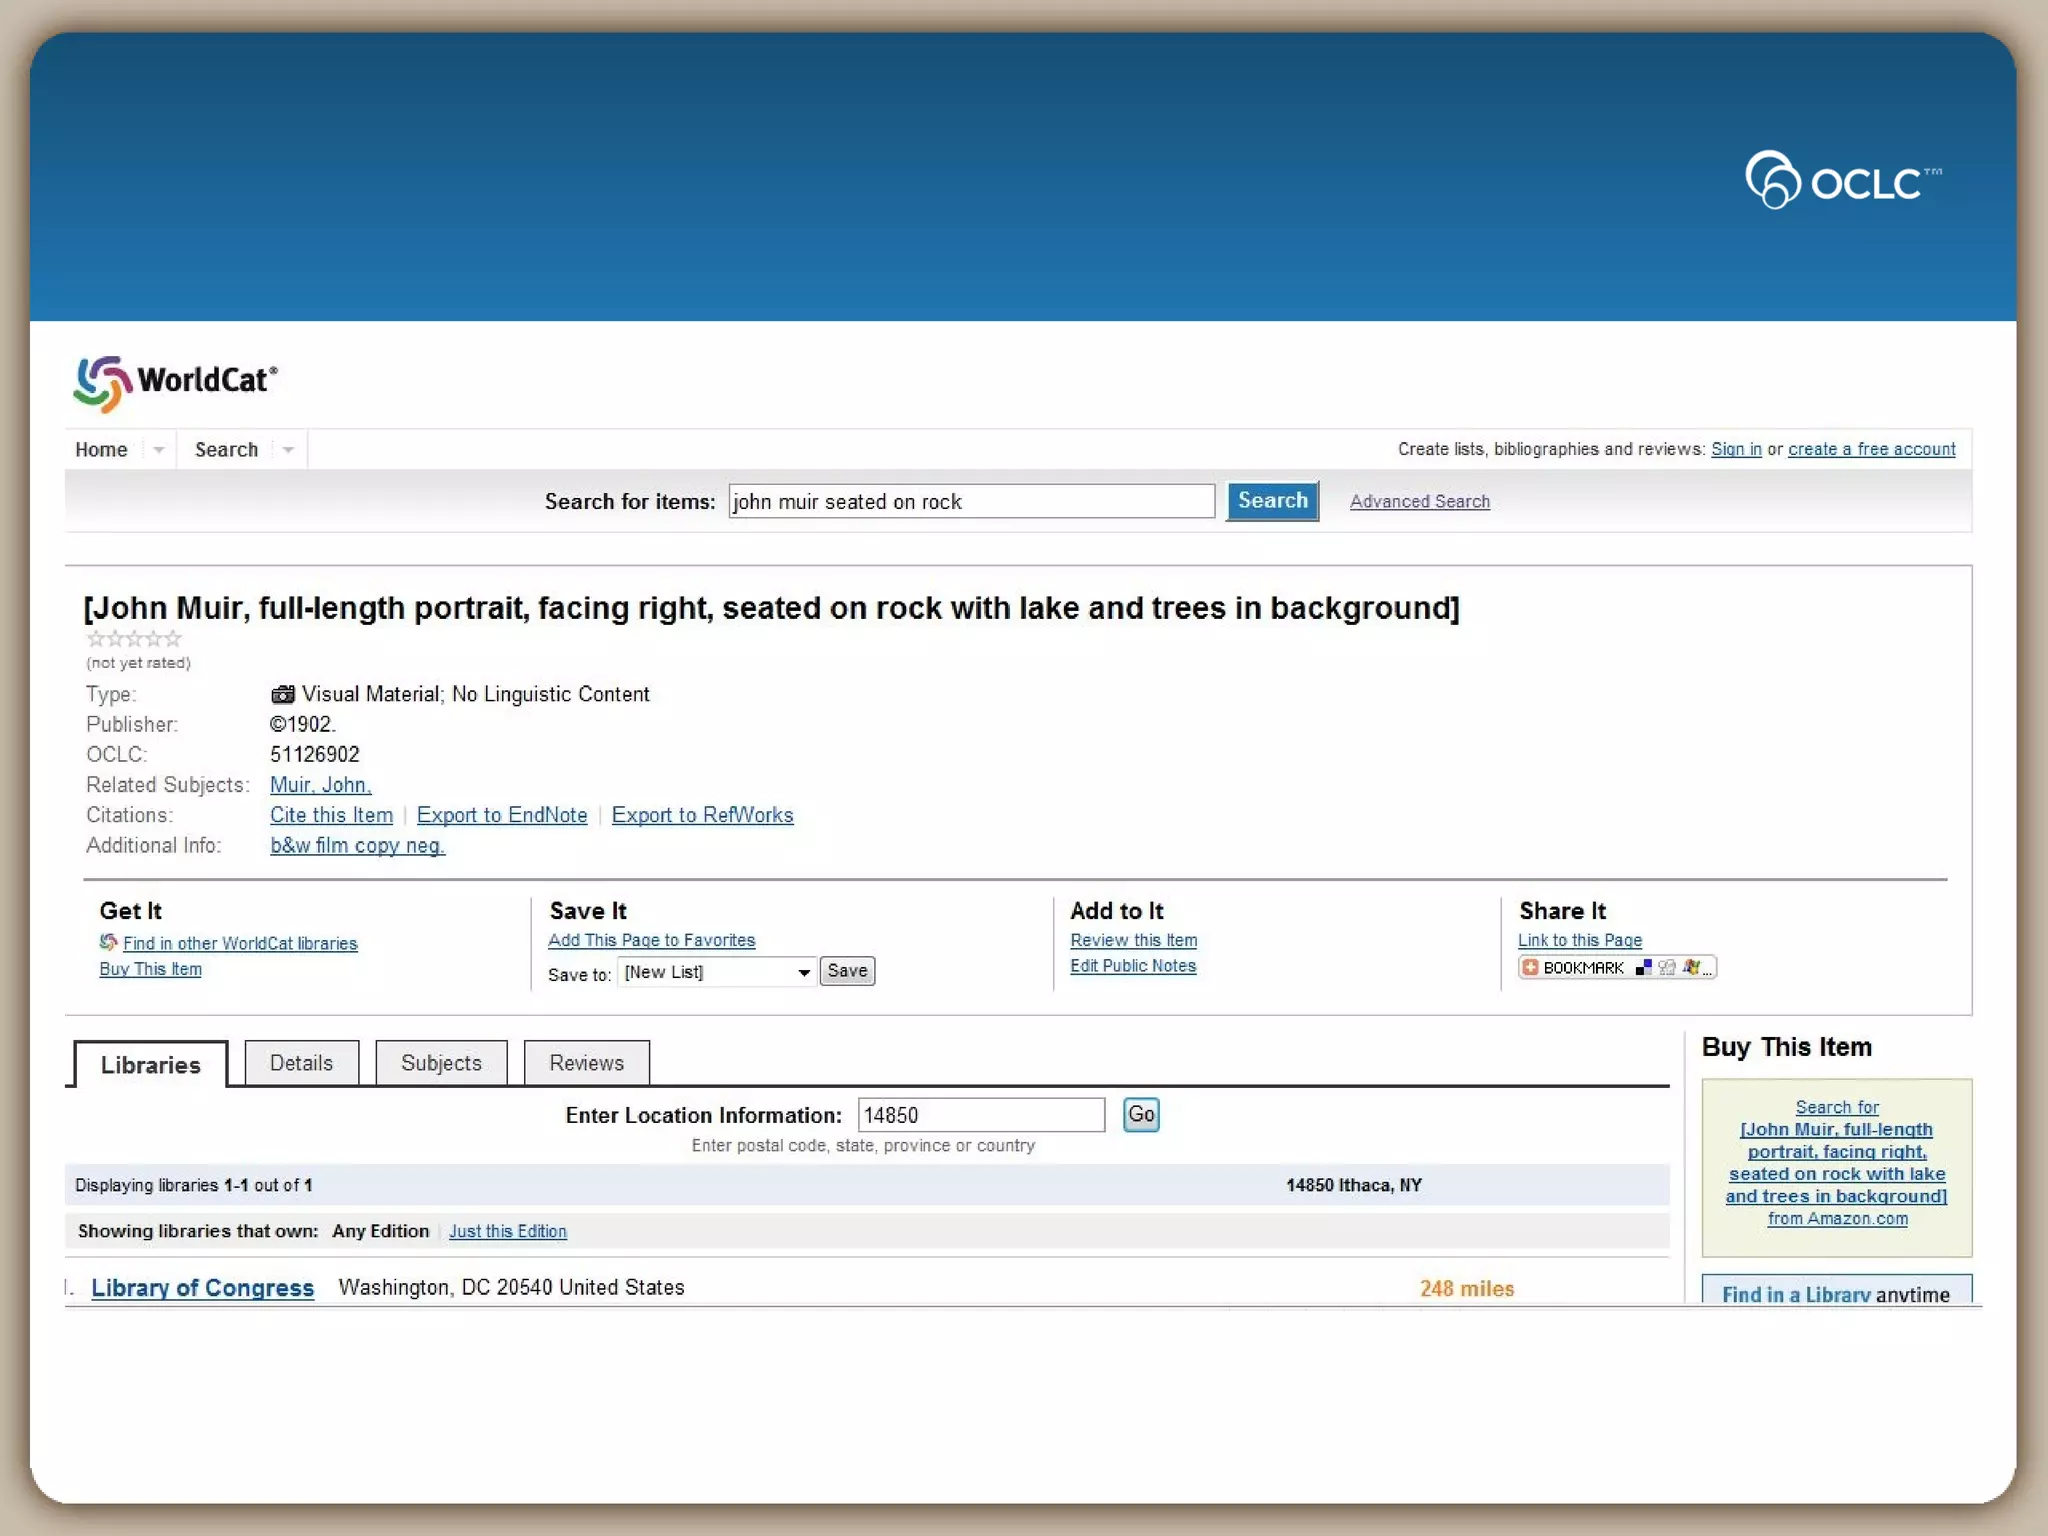
Task: Click the WorldCat logo icon
Action: [102, 383]
